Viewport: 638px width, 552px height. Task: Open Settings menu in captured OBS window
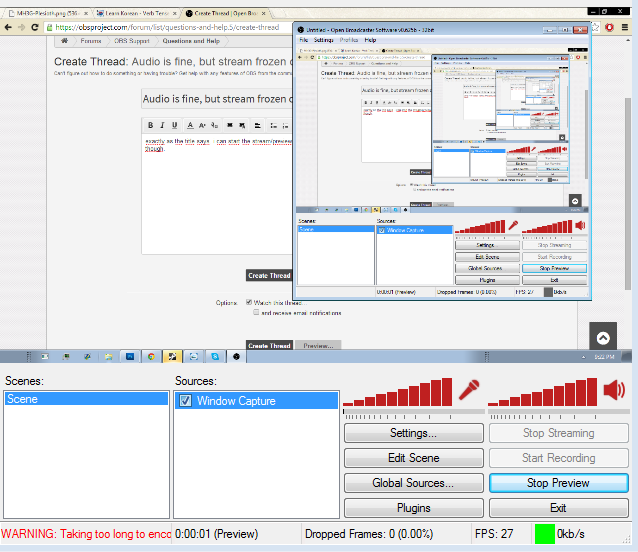(323, 40)
